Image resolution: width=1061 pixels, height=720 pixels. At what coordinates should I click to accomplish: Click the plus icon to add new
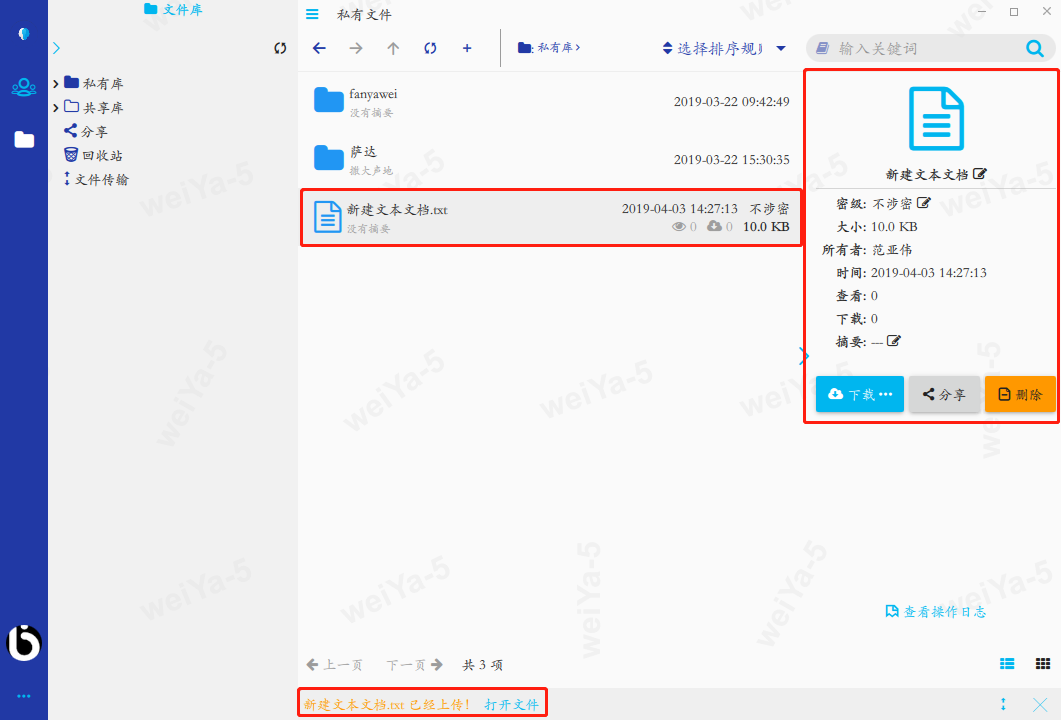(467, 48)
